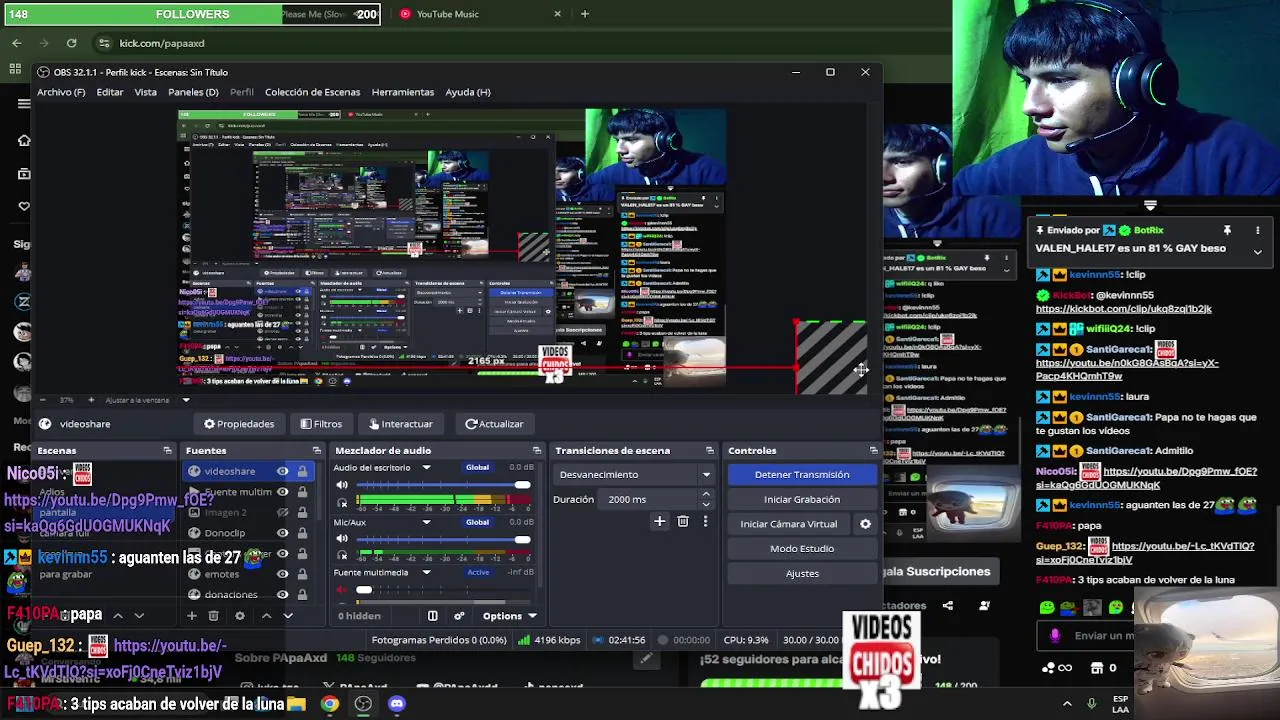
Task: Open Colección de Escenas menu
Action: [312, 92]
